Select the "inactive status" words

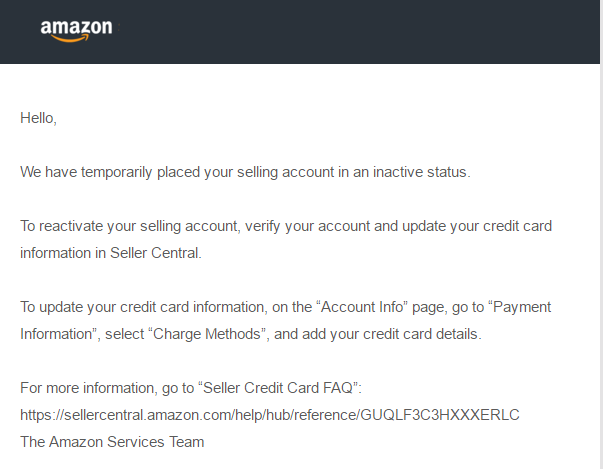[x=421, y=172]
